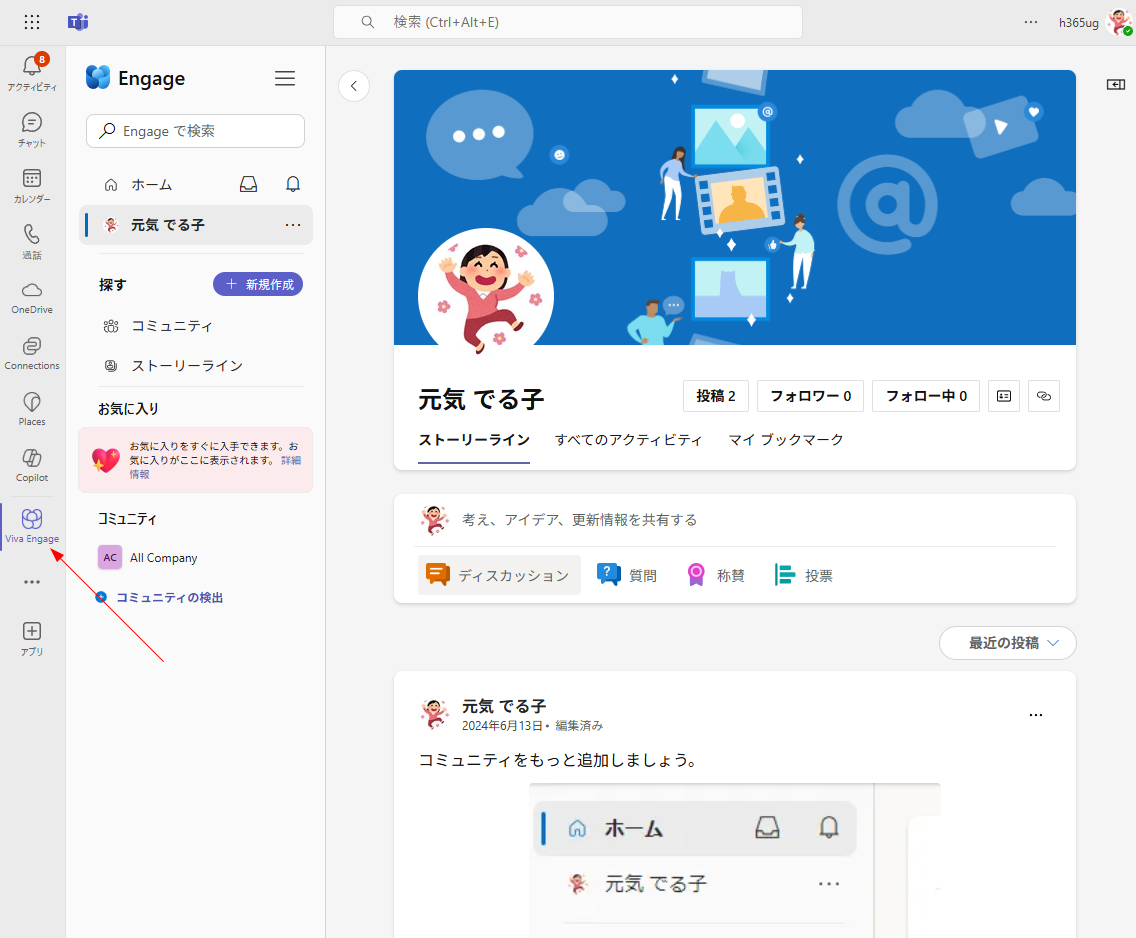Viewport: 1136px width, 938px height.
Task: Open Activity notifications in Teams rail
Action: pos(32,72)
